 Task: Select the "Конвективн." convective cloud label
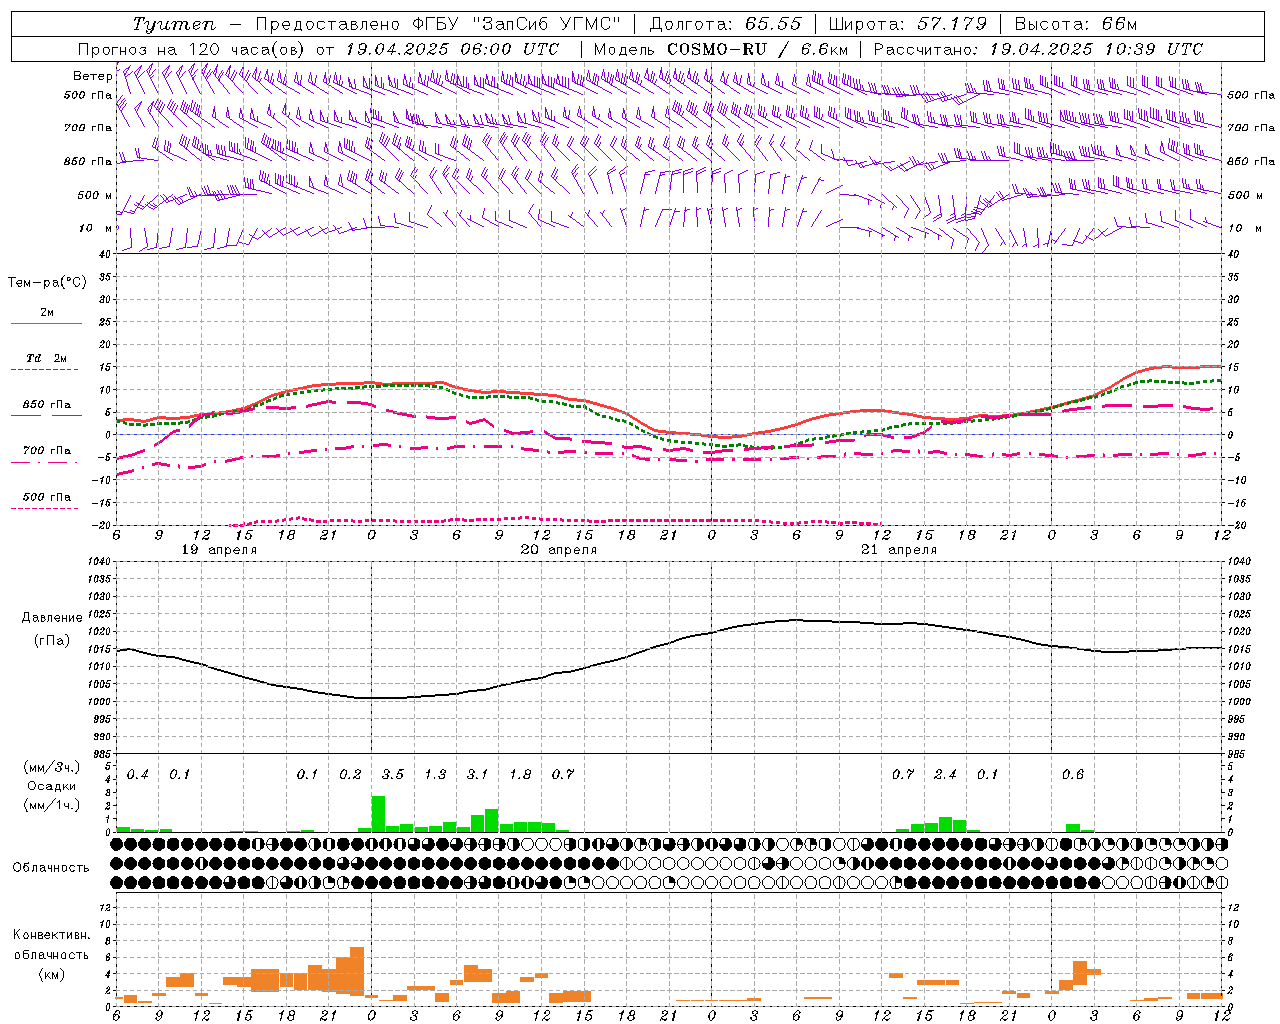click(x=51, y=935)
